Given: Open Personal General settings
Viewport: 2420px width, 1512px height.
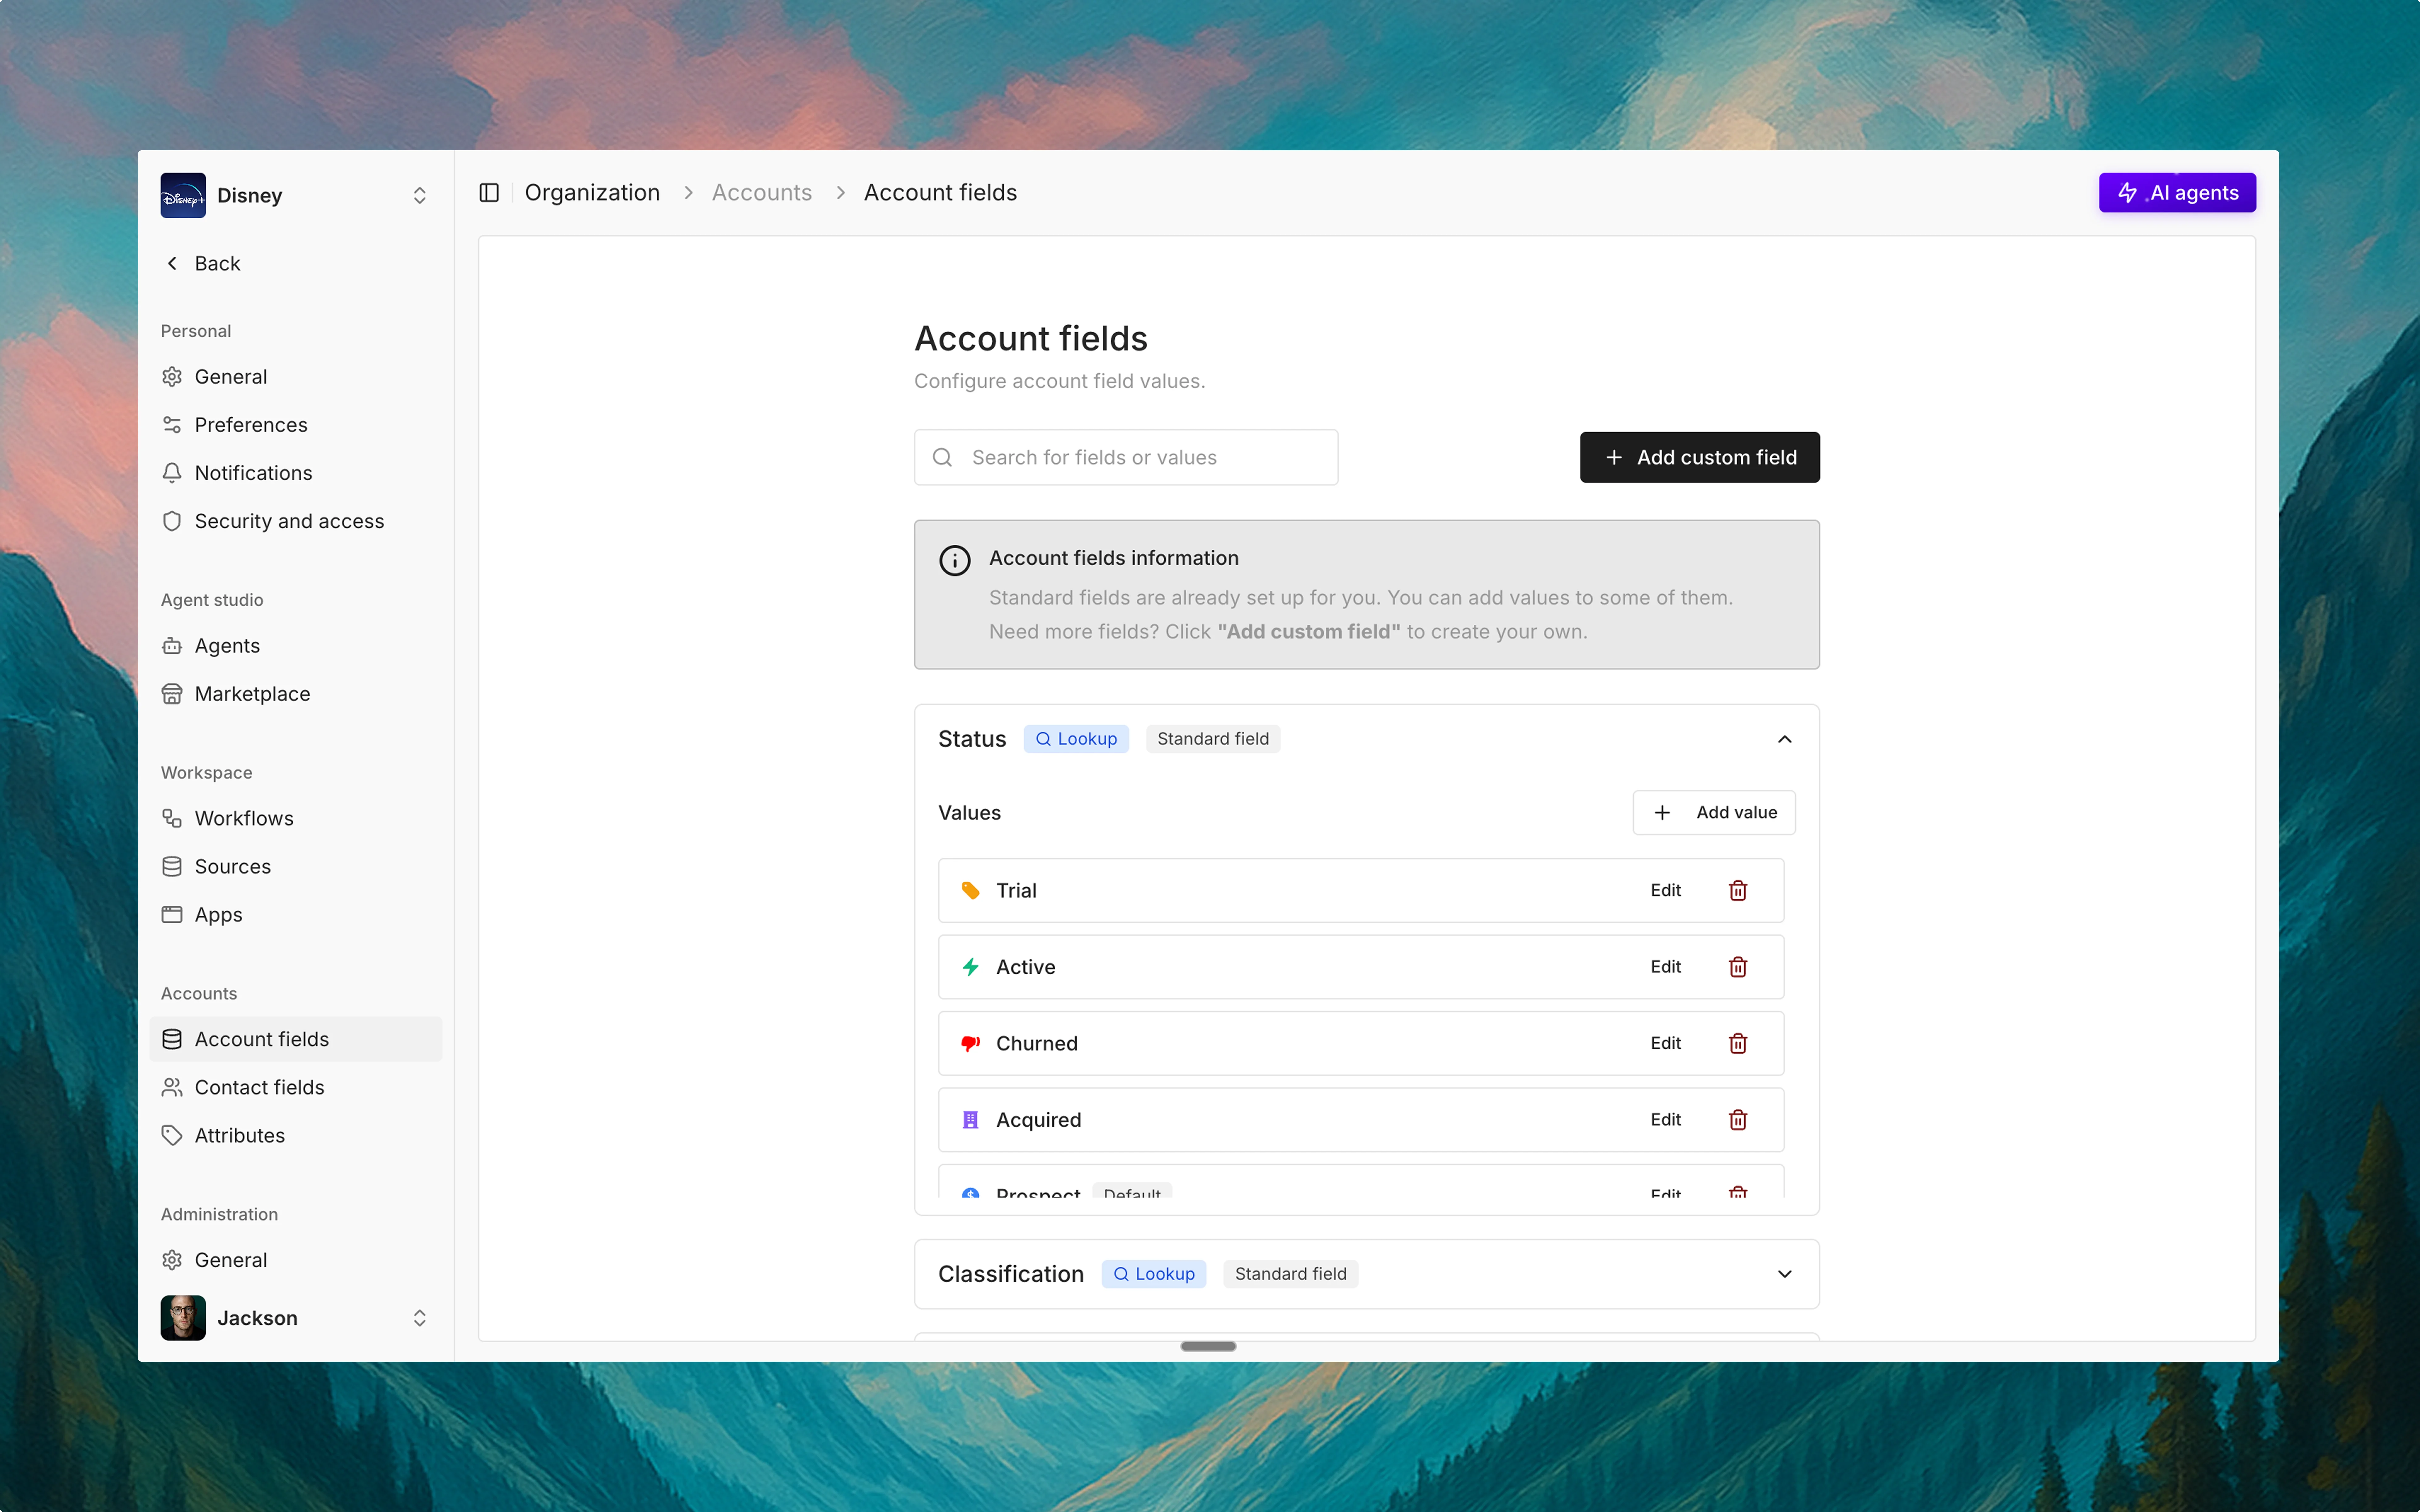Looking at the screenshot, I should (296, 377).
